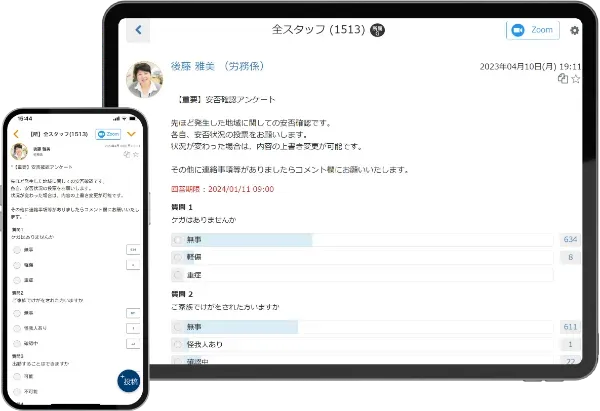Tap the count box beside 確認中 on phone
This screenshot has width=600, height=411.
click(x=133, y=344)
